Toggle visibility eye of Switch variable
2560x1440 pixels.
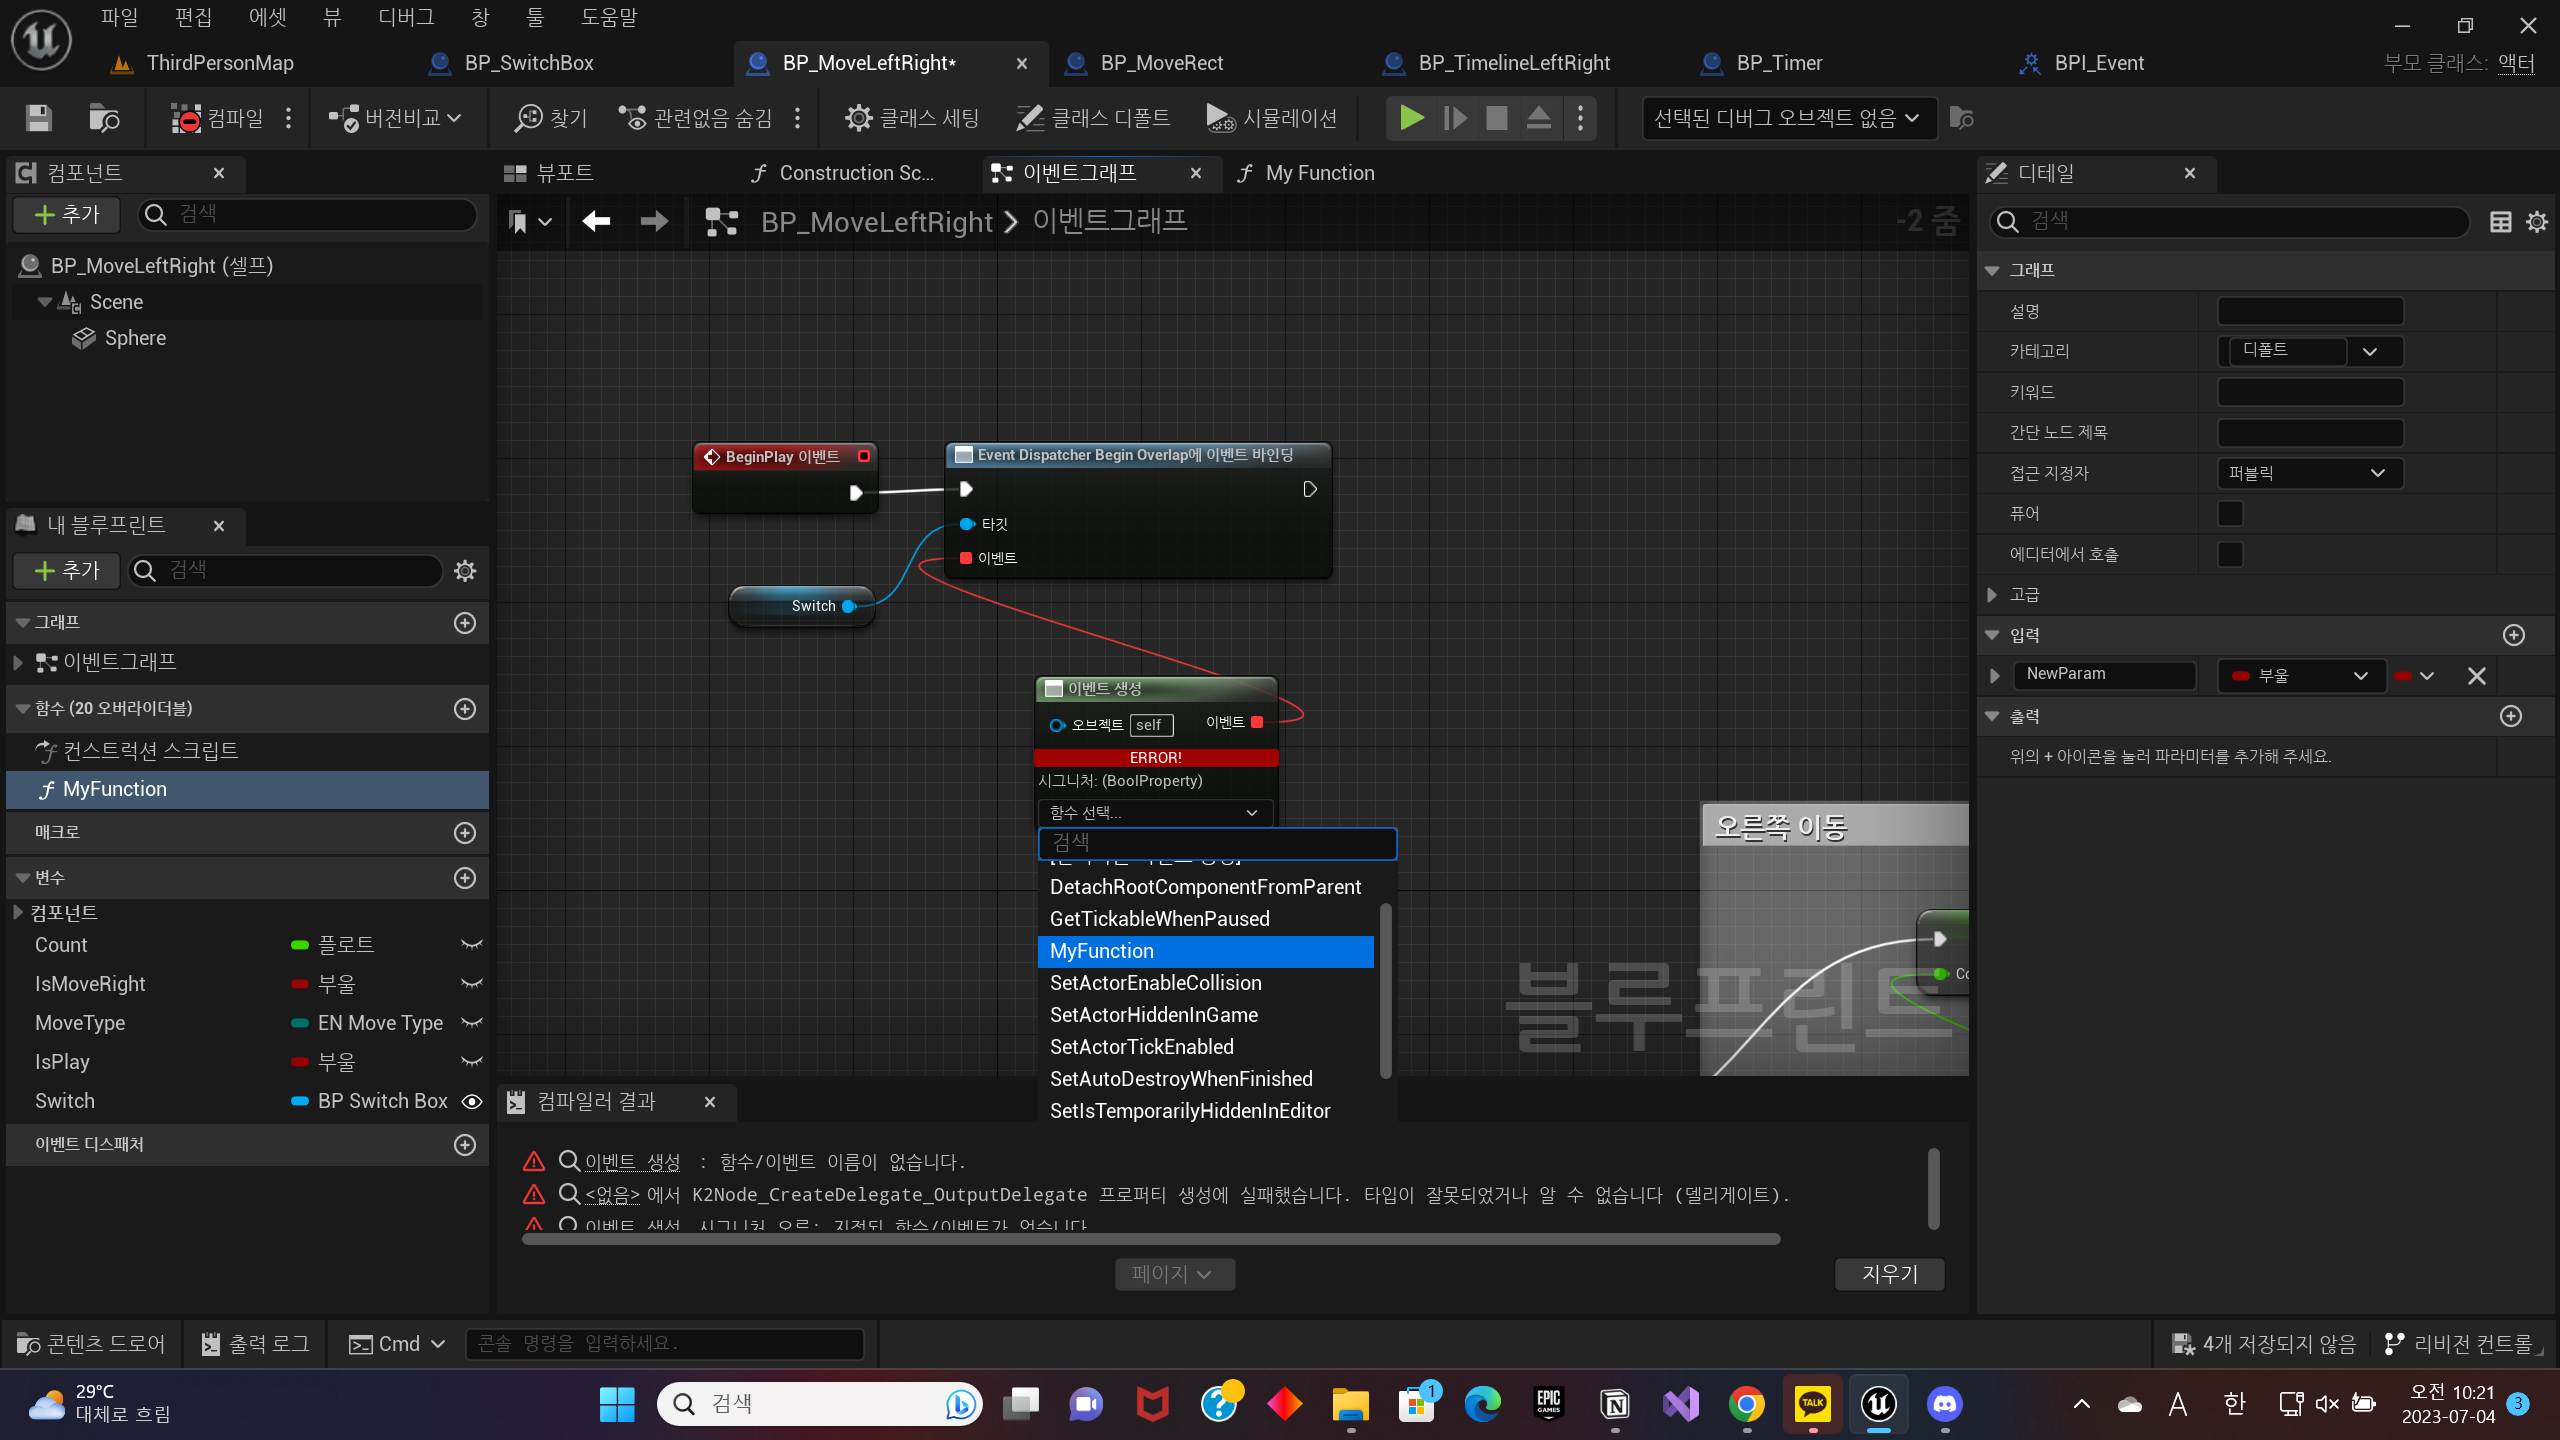coord(472,1101)
